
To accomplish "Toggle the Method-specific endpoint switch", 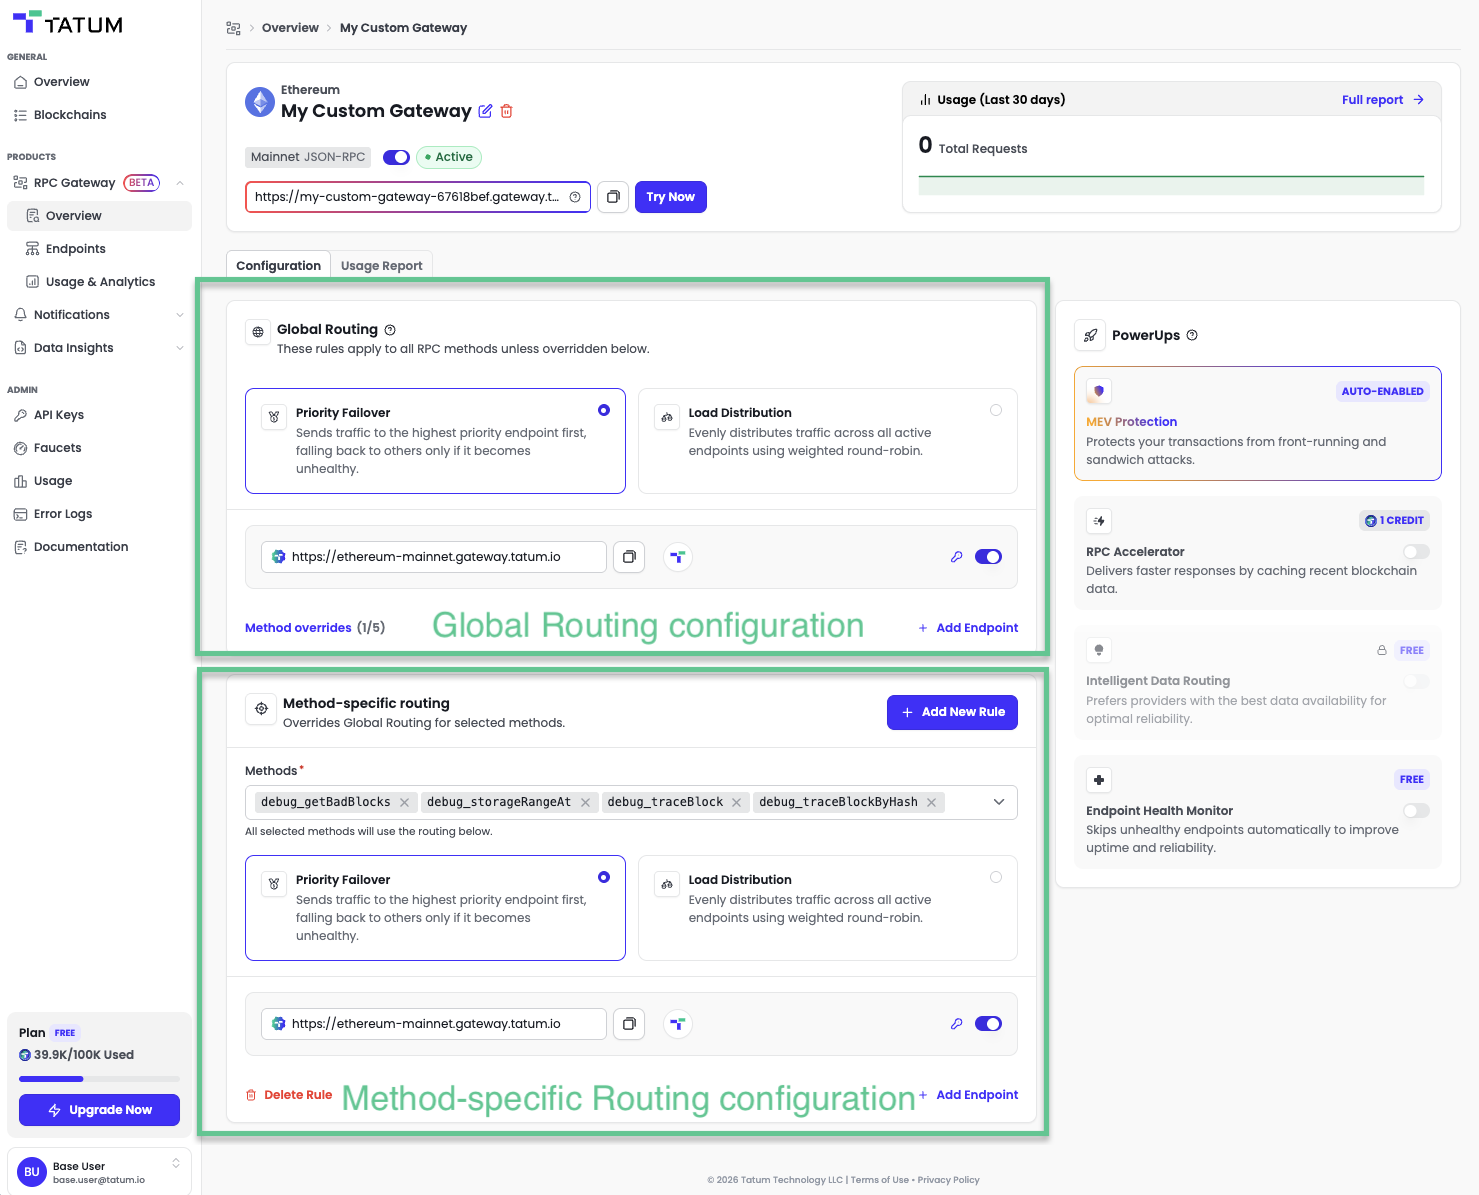I will coord(988,1024).
